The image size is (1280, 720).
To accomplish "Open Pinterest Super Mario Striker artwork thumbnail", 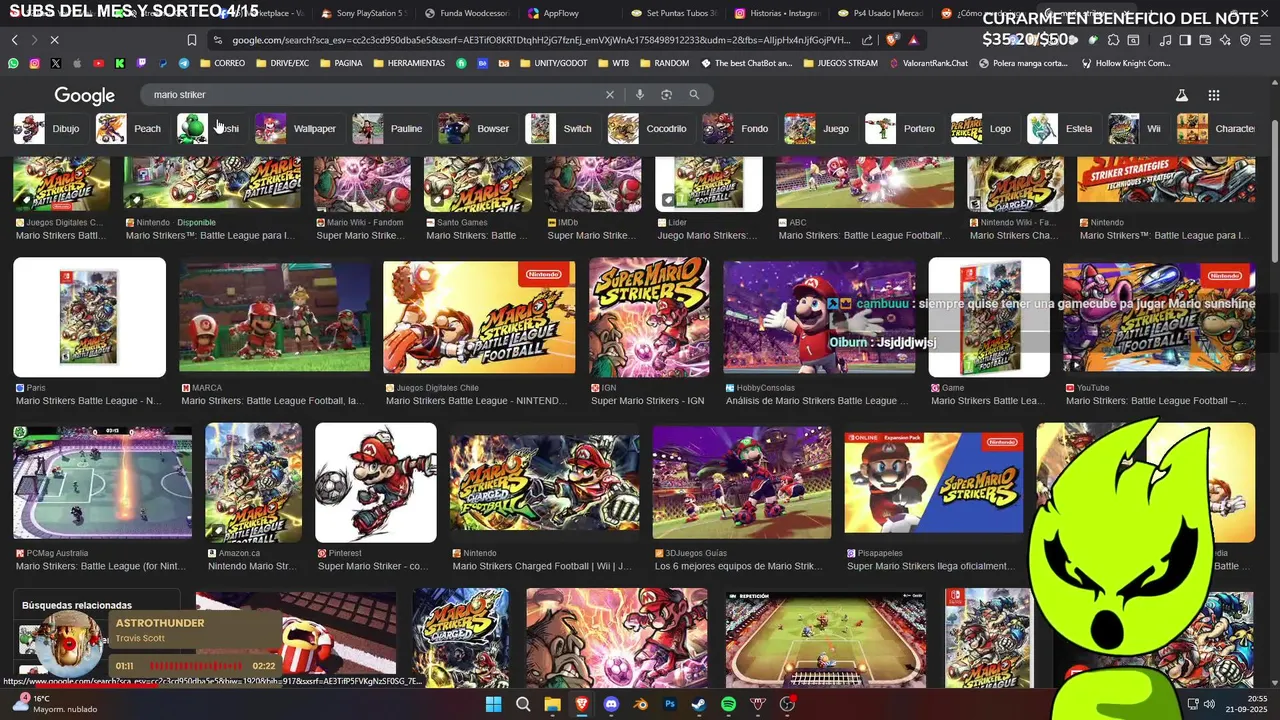I will [x=376, y=482].
